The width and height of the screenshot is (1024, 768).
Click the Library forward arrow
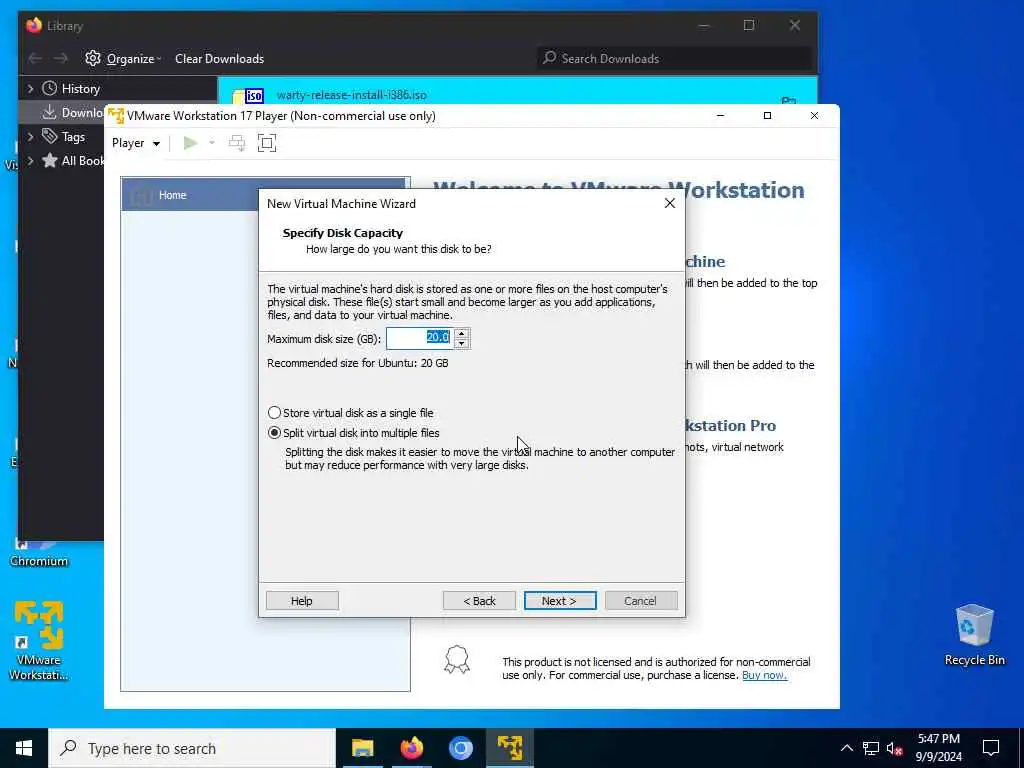point(61,59)
